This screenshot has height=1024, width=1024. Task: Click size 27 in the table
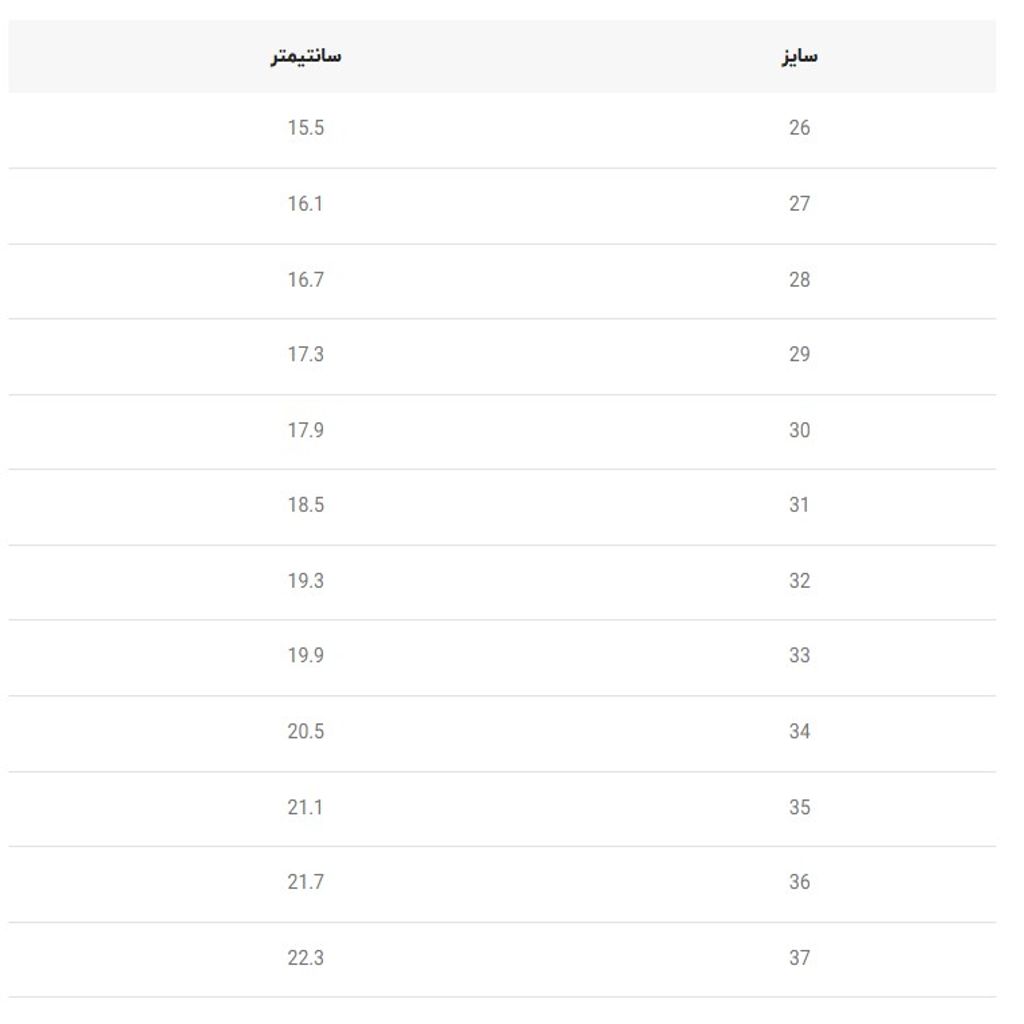(x=799, y=204)
